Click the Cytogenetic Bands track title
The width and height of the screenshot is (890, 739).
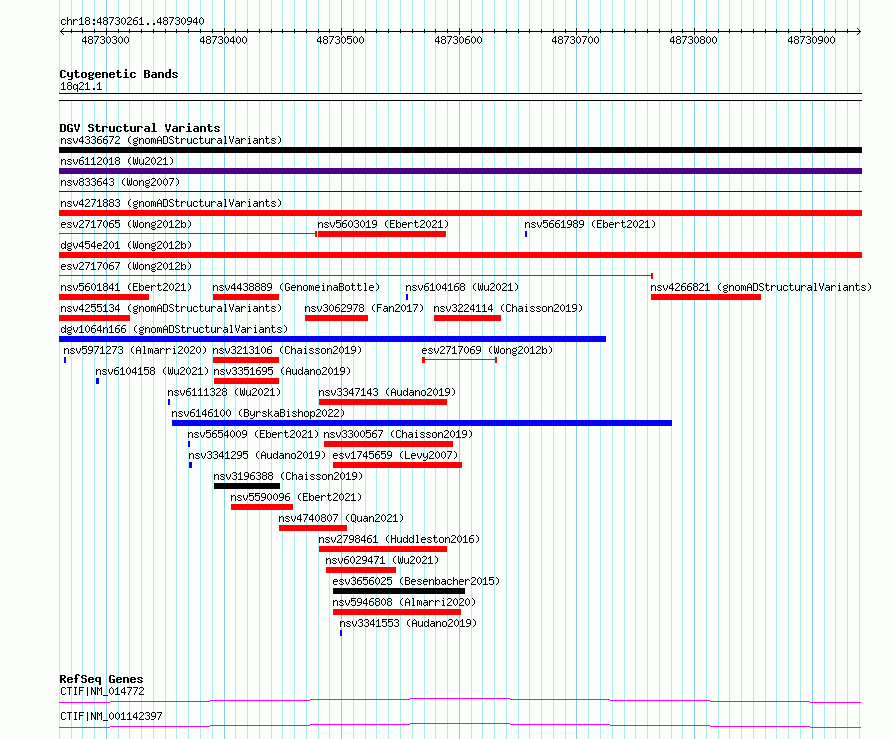tap(119, 74)
